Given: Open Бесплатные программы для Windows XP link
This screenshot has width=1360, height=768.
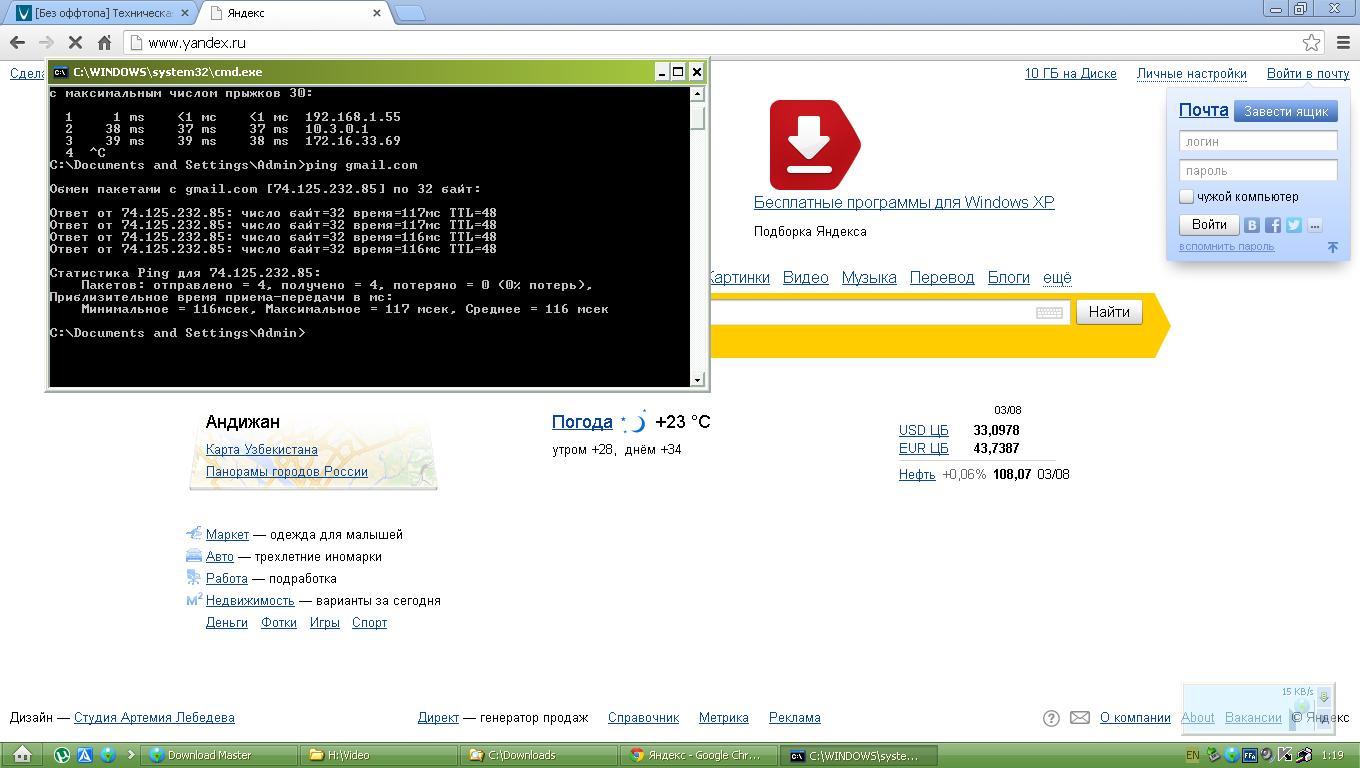Looking at the screenshot, I should 904,202.
